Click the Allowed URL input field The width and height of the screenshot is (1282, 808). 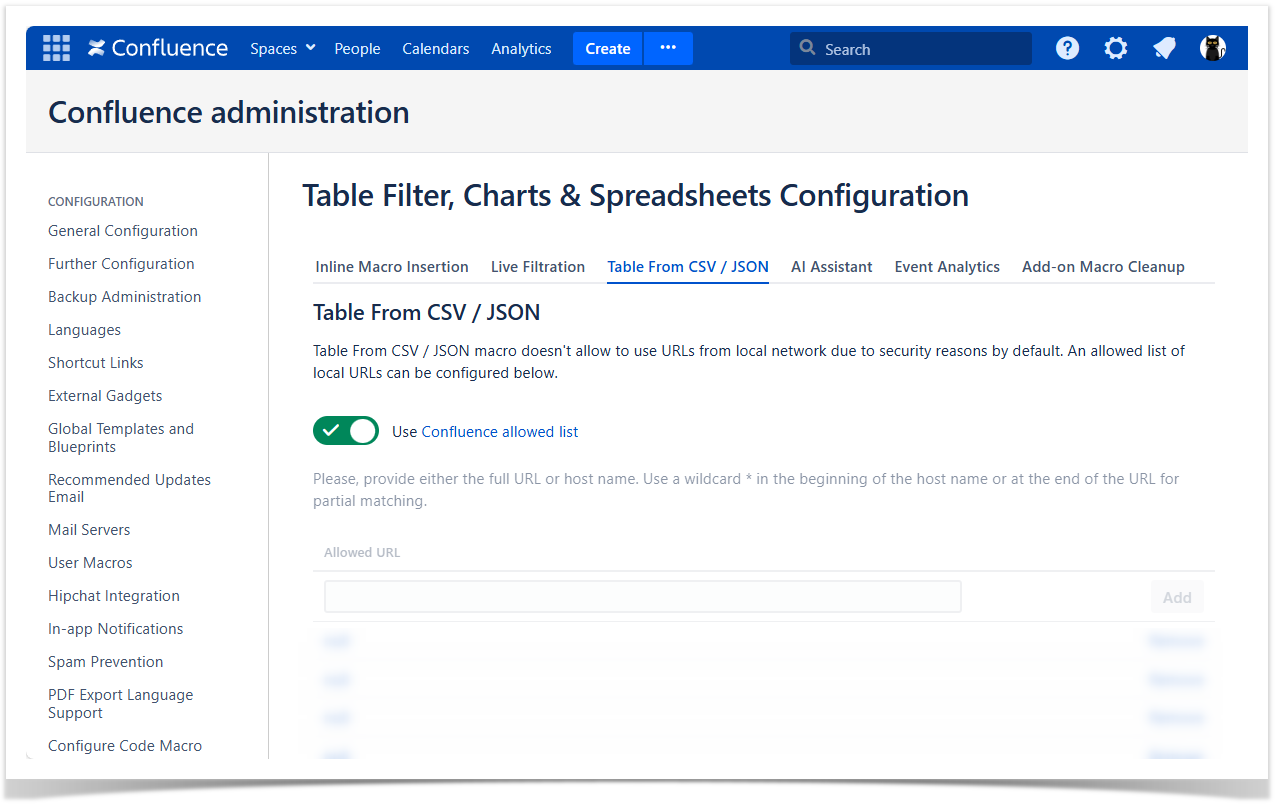pyautogui.click(x=642, y=597)
